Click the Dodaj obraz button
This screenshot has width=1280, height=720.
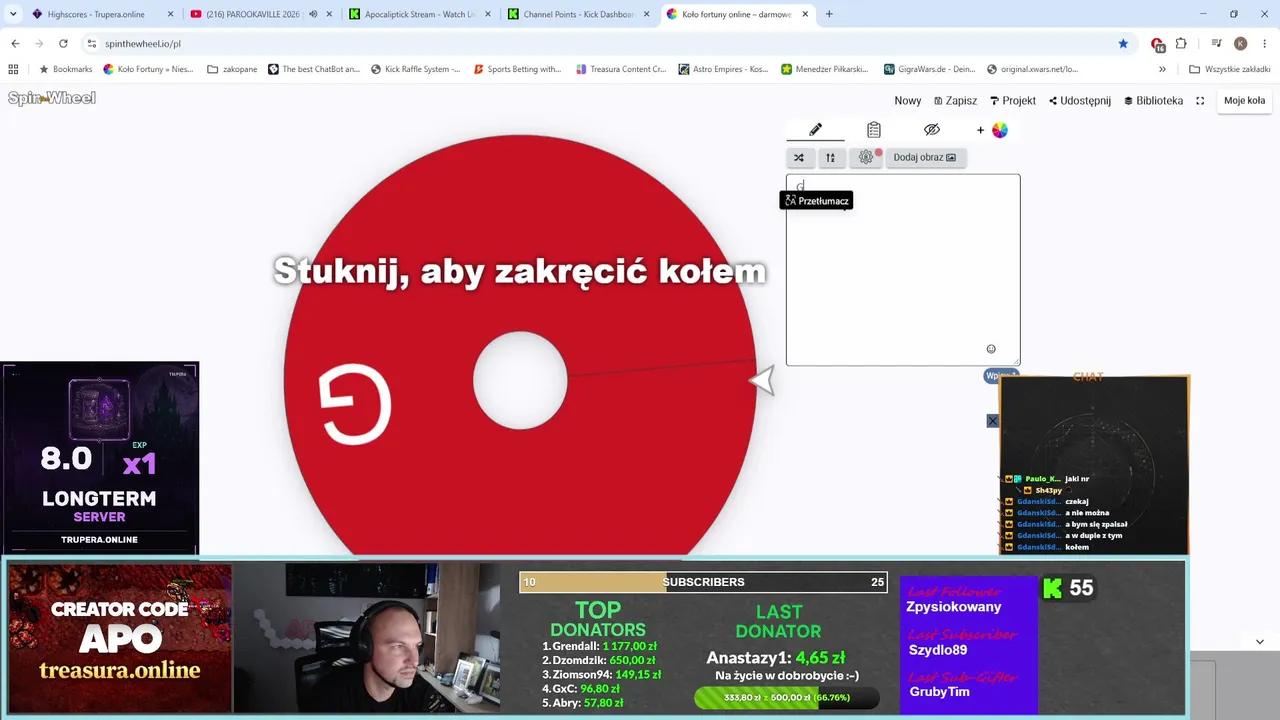pos(925,157)
